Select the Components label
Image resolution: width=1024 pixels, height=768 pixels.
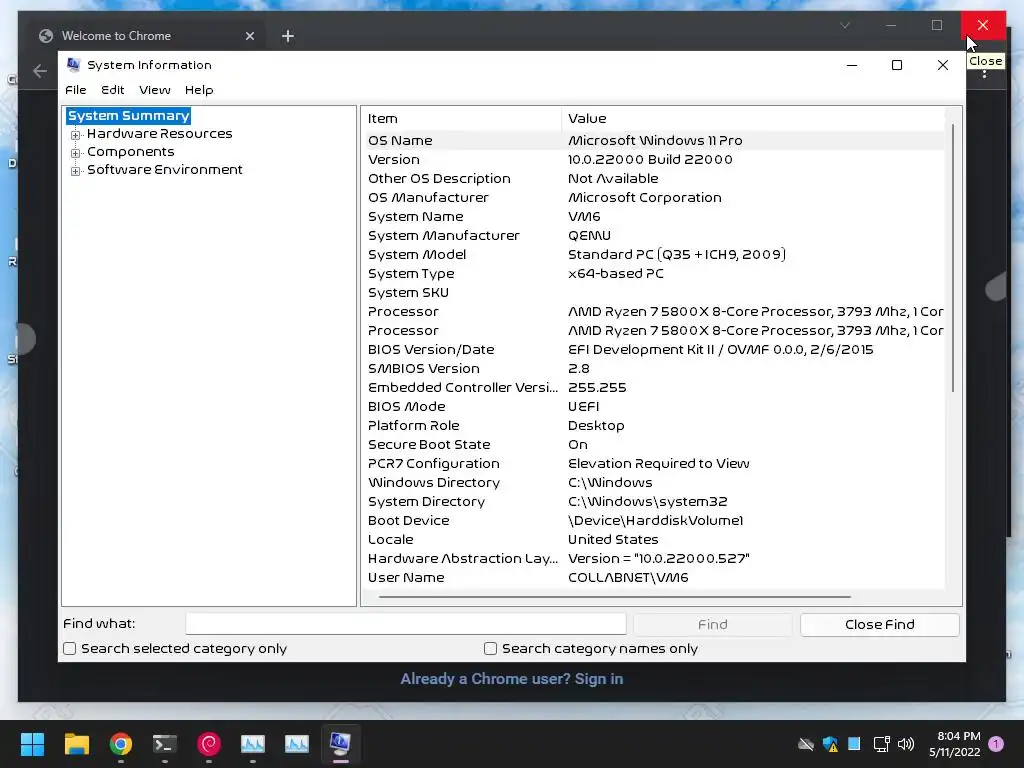point(131,152)
